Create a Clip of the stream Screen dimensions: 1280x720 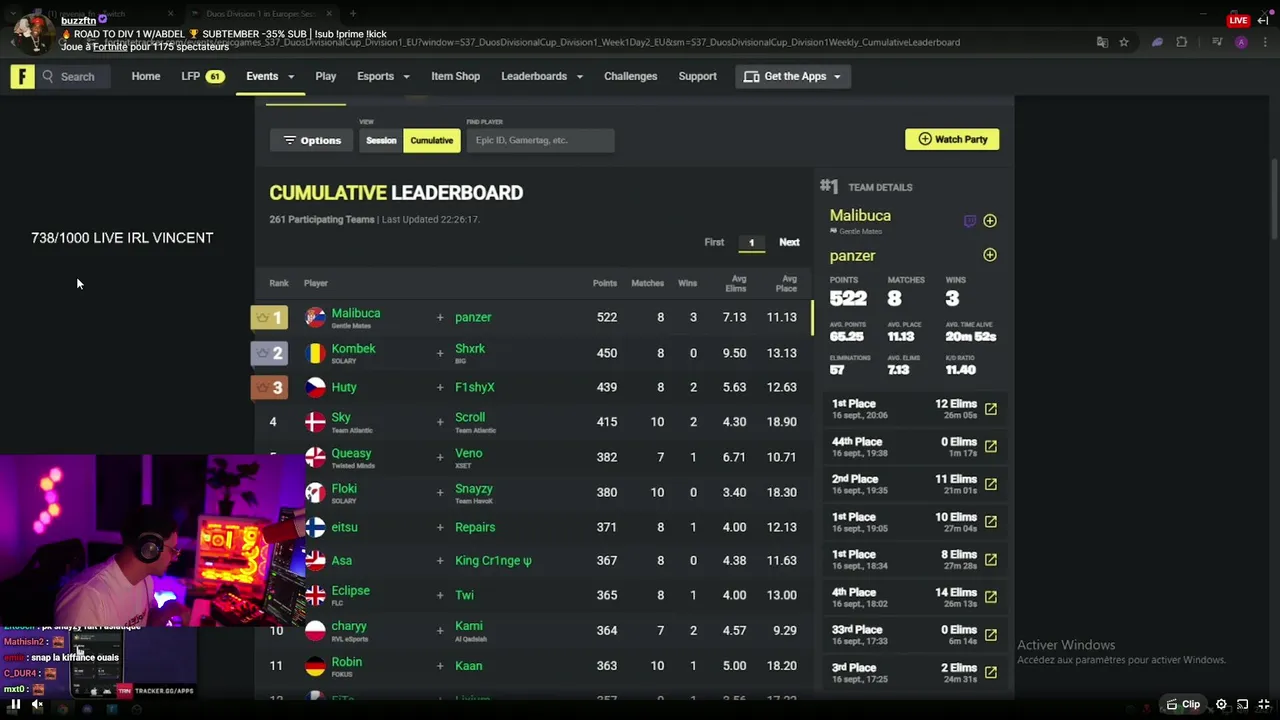pos(1183,704)
